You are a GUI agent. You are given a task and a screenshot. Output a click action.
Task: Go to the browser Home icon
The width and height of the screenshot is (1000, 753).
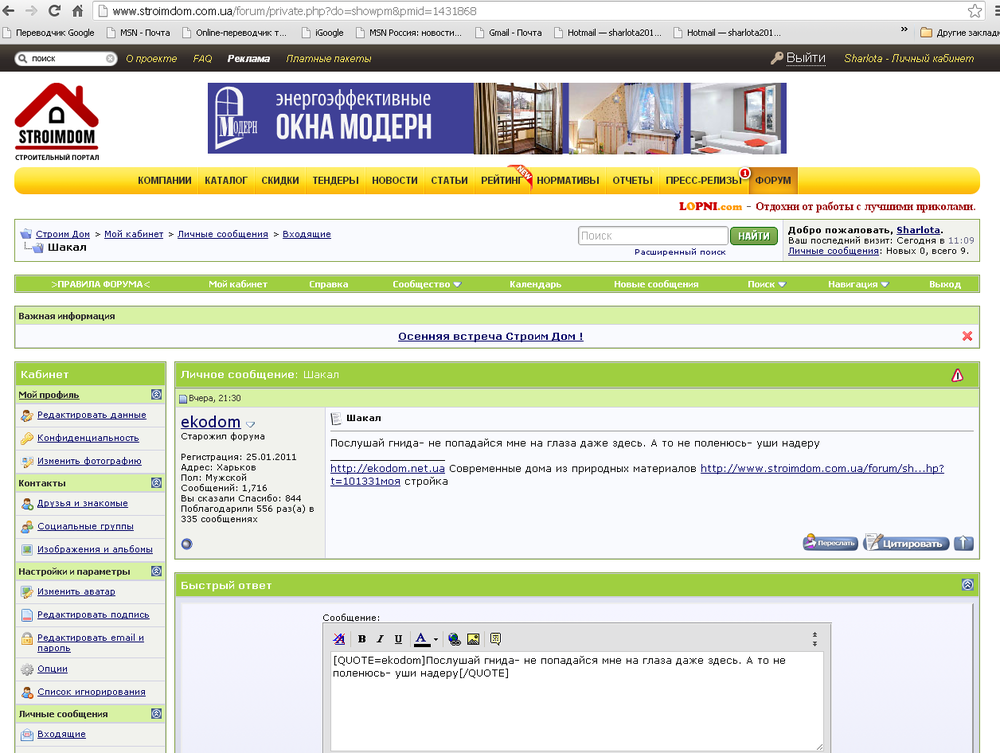77,11
